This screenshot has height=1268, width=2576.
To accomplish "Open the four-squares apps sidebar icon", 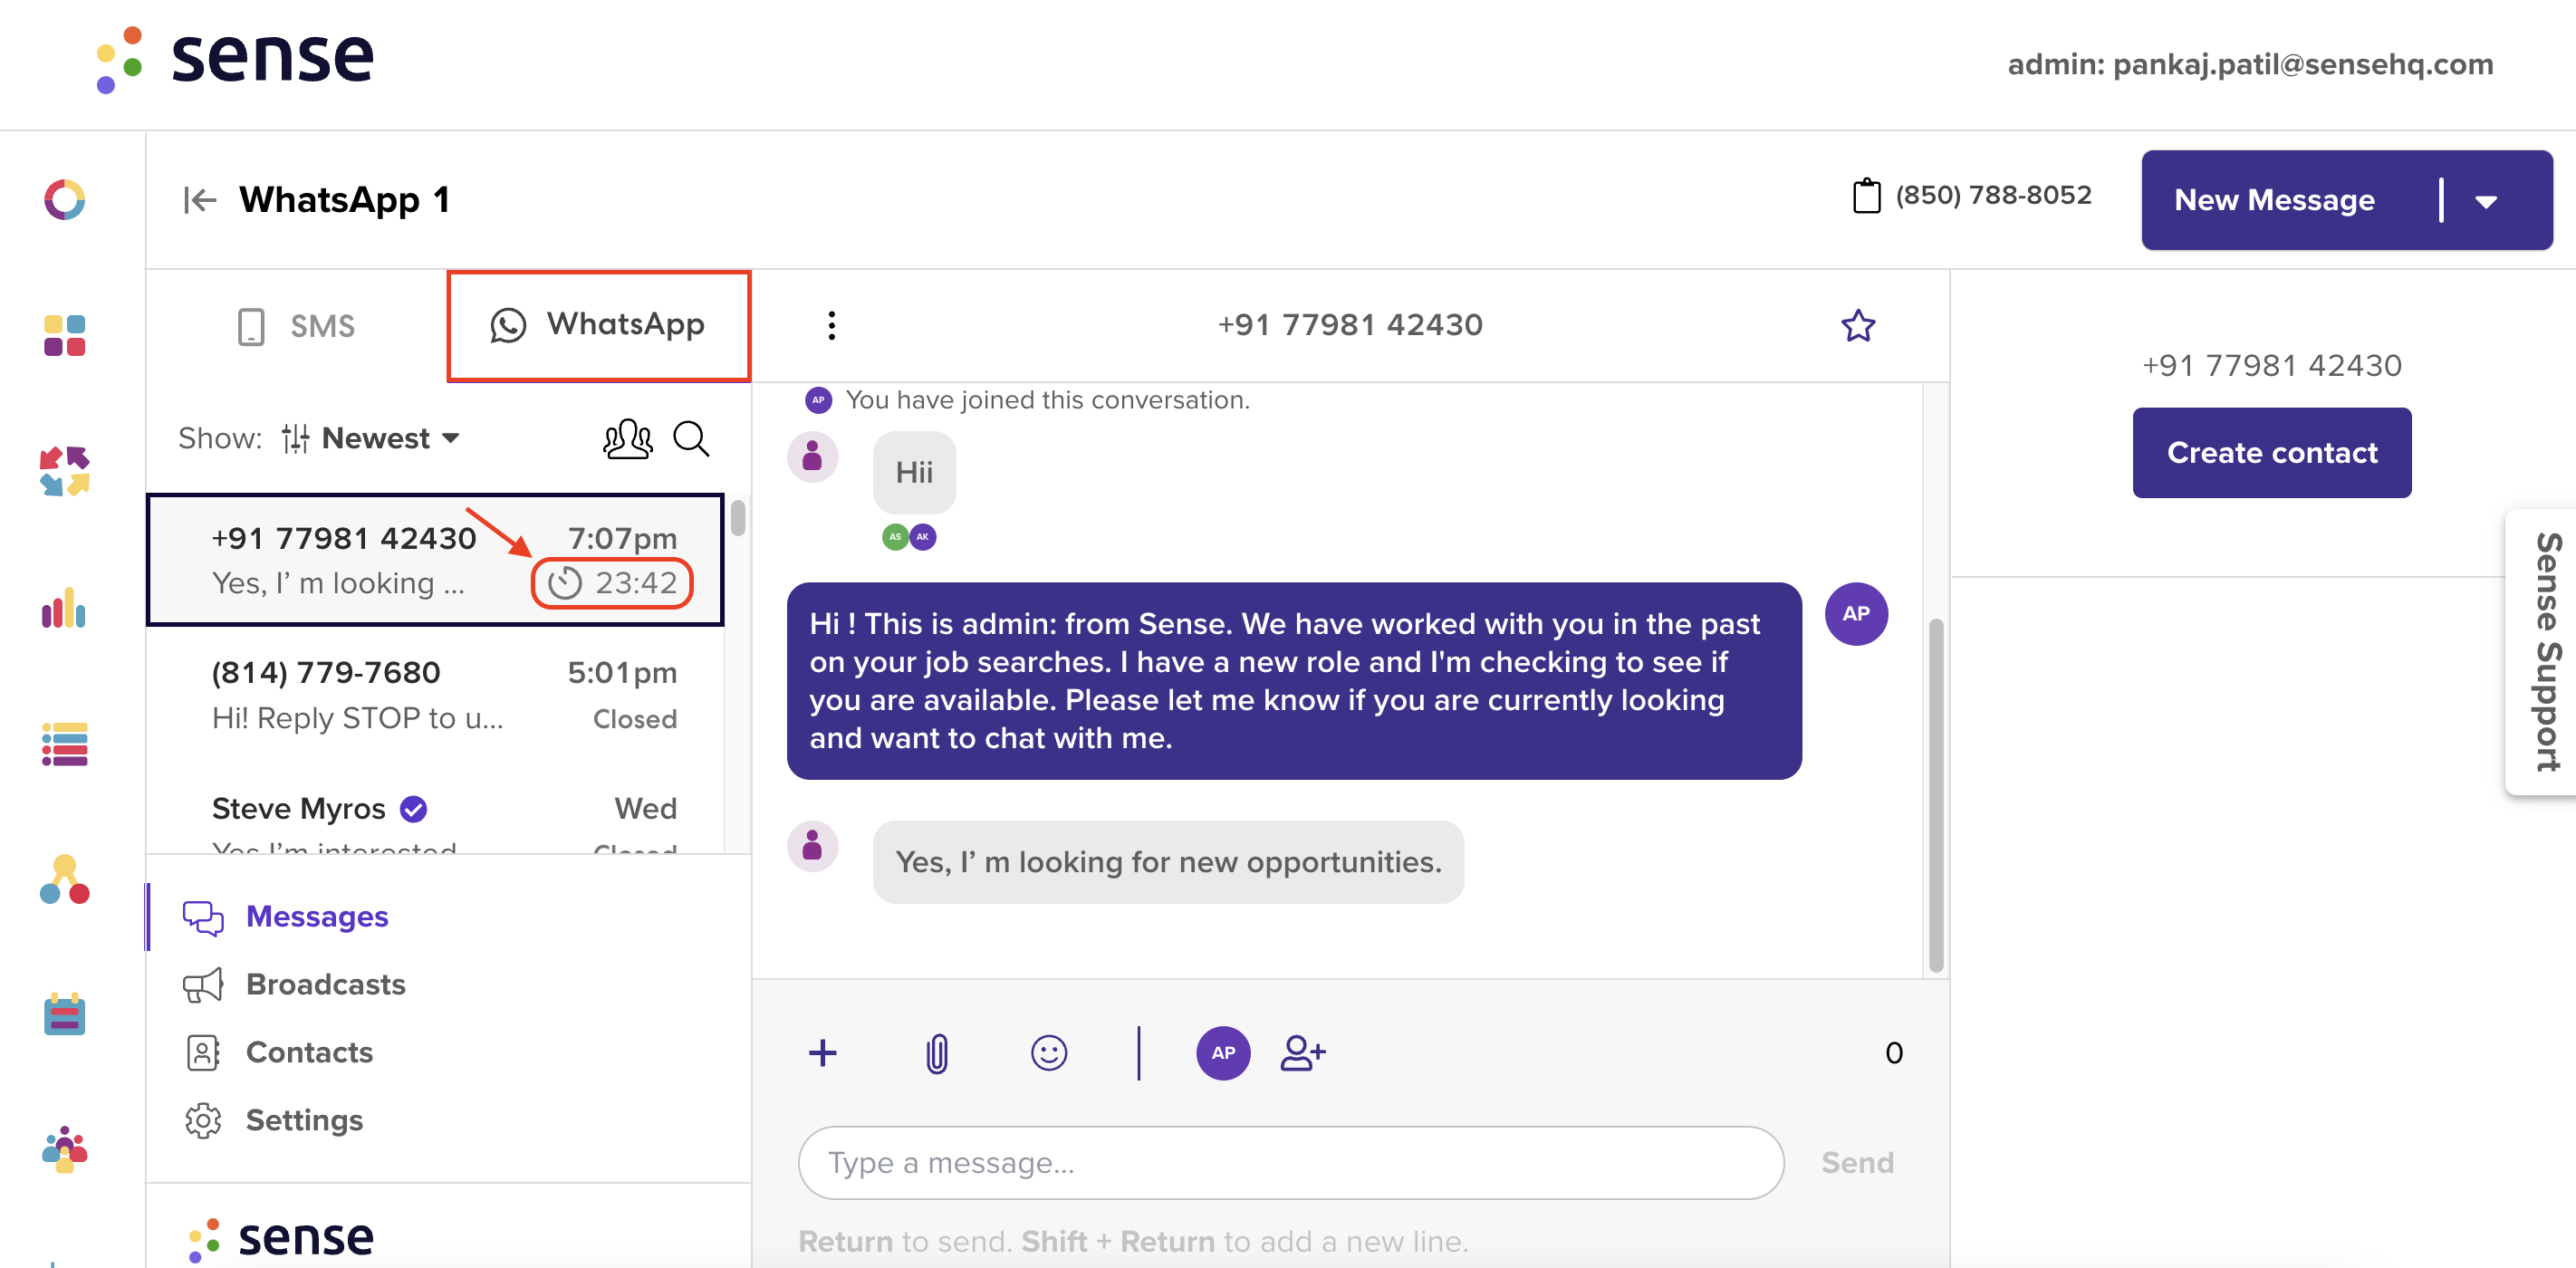I will pos(64,335).
